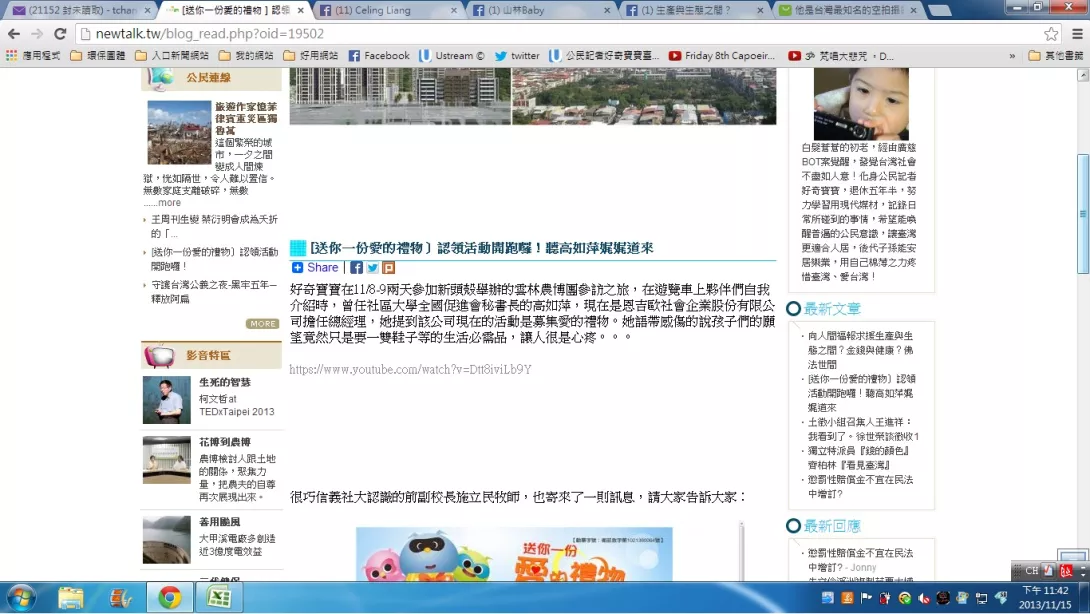Image resolution: width=1090 pixels, height=614 pixels.
Task: Share the article via Plurk icon
Action: [389, 268]
